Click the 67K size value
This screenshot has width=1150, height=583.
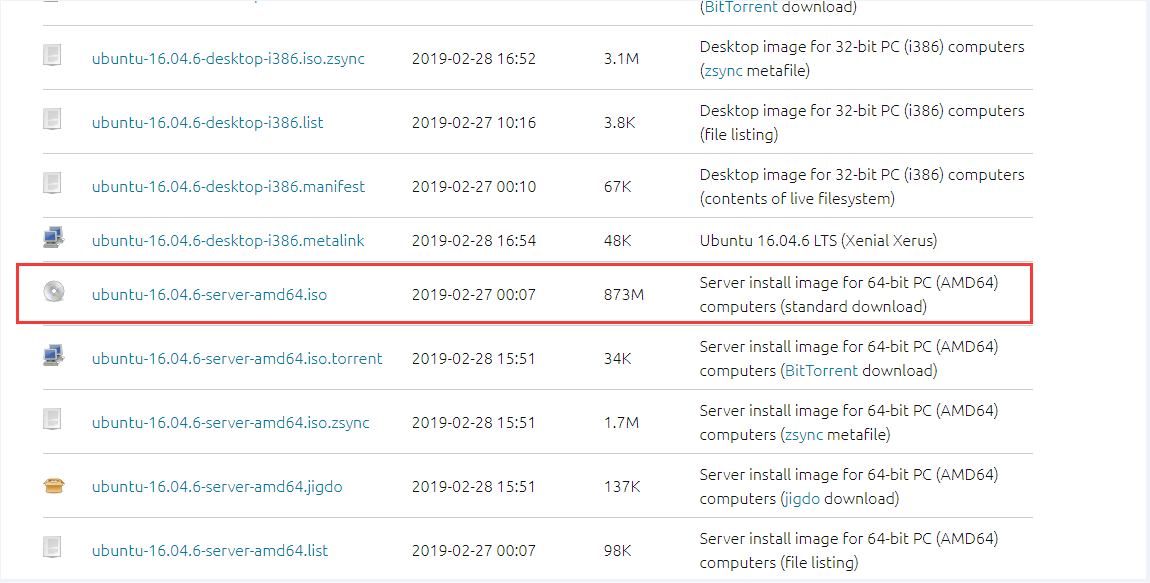coord(618,186)
